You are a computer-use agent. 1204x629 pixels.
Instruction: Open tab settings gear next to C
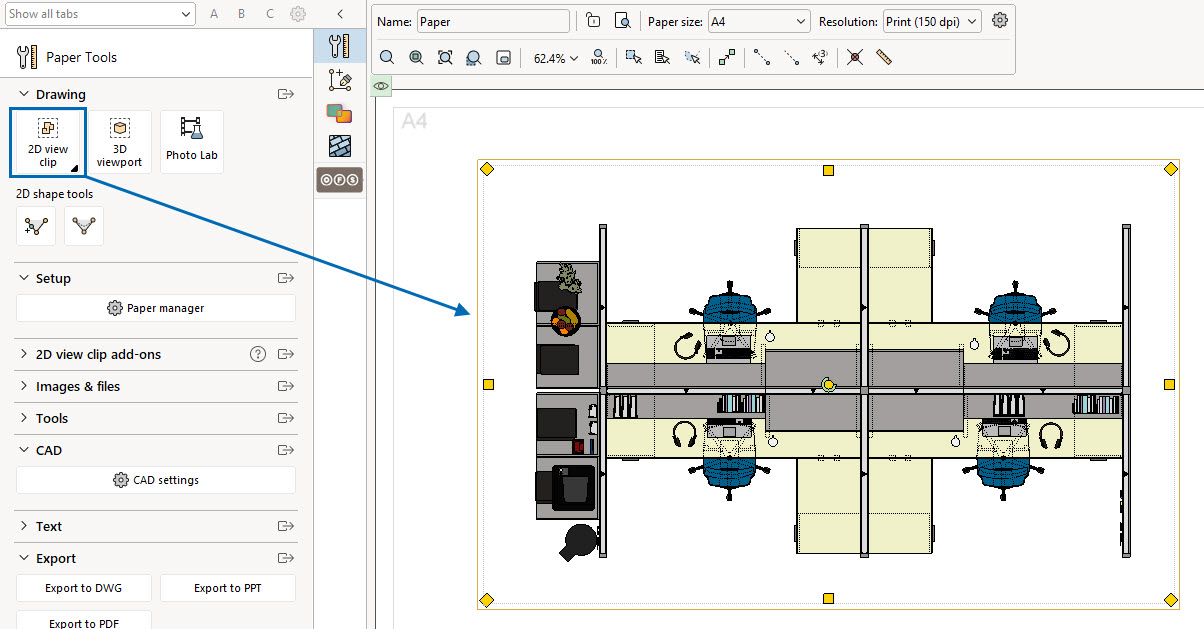297,14
